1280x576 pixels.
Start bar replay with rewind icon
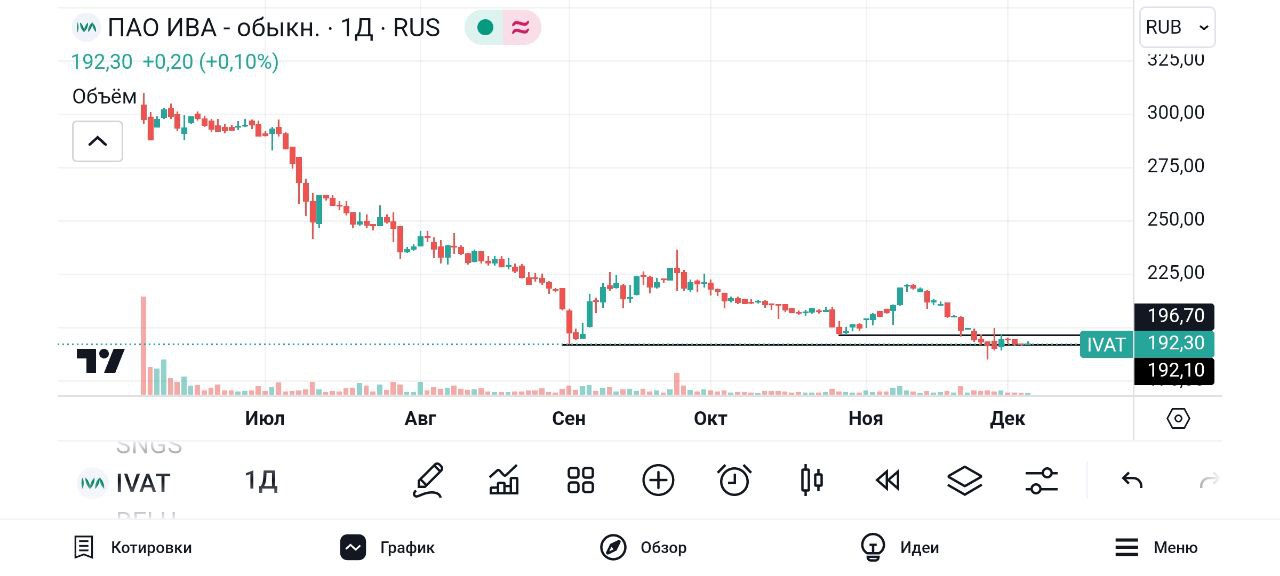coord(888,481)
